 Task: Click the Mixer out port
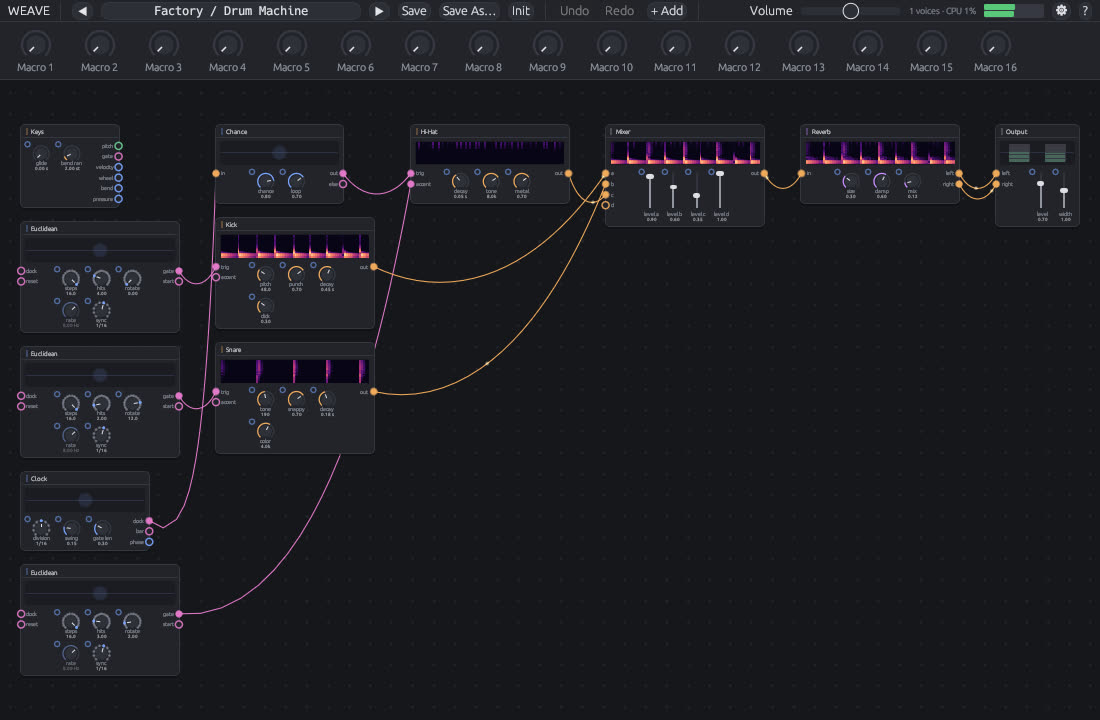(x=764, y=173)
